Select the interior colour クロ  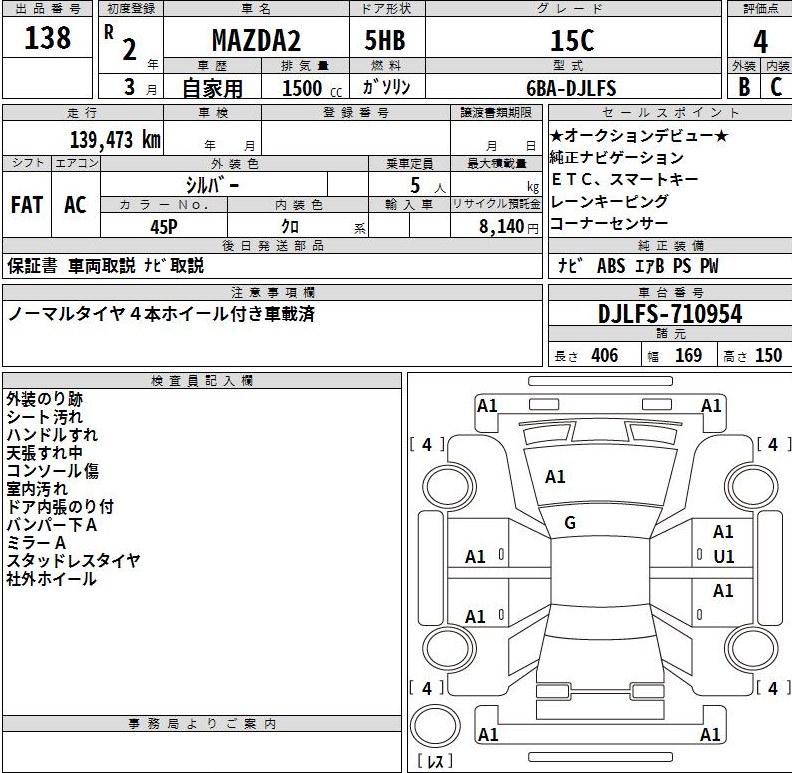290,226
